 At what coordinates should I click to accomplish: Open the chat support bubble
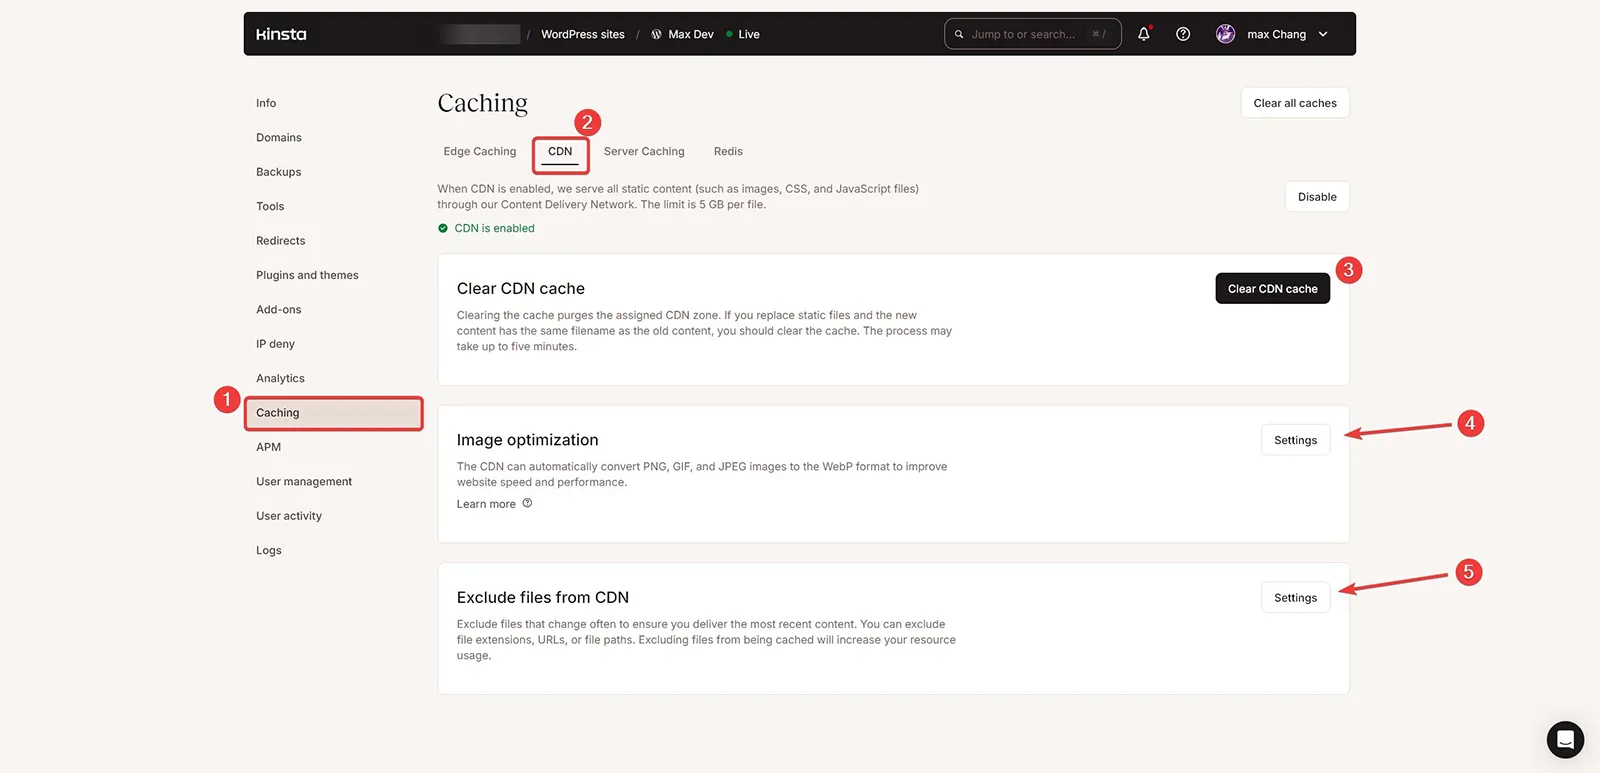[x=1565, y=740]
